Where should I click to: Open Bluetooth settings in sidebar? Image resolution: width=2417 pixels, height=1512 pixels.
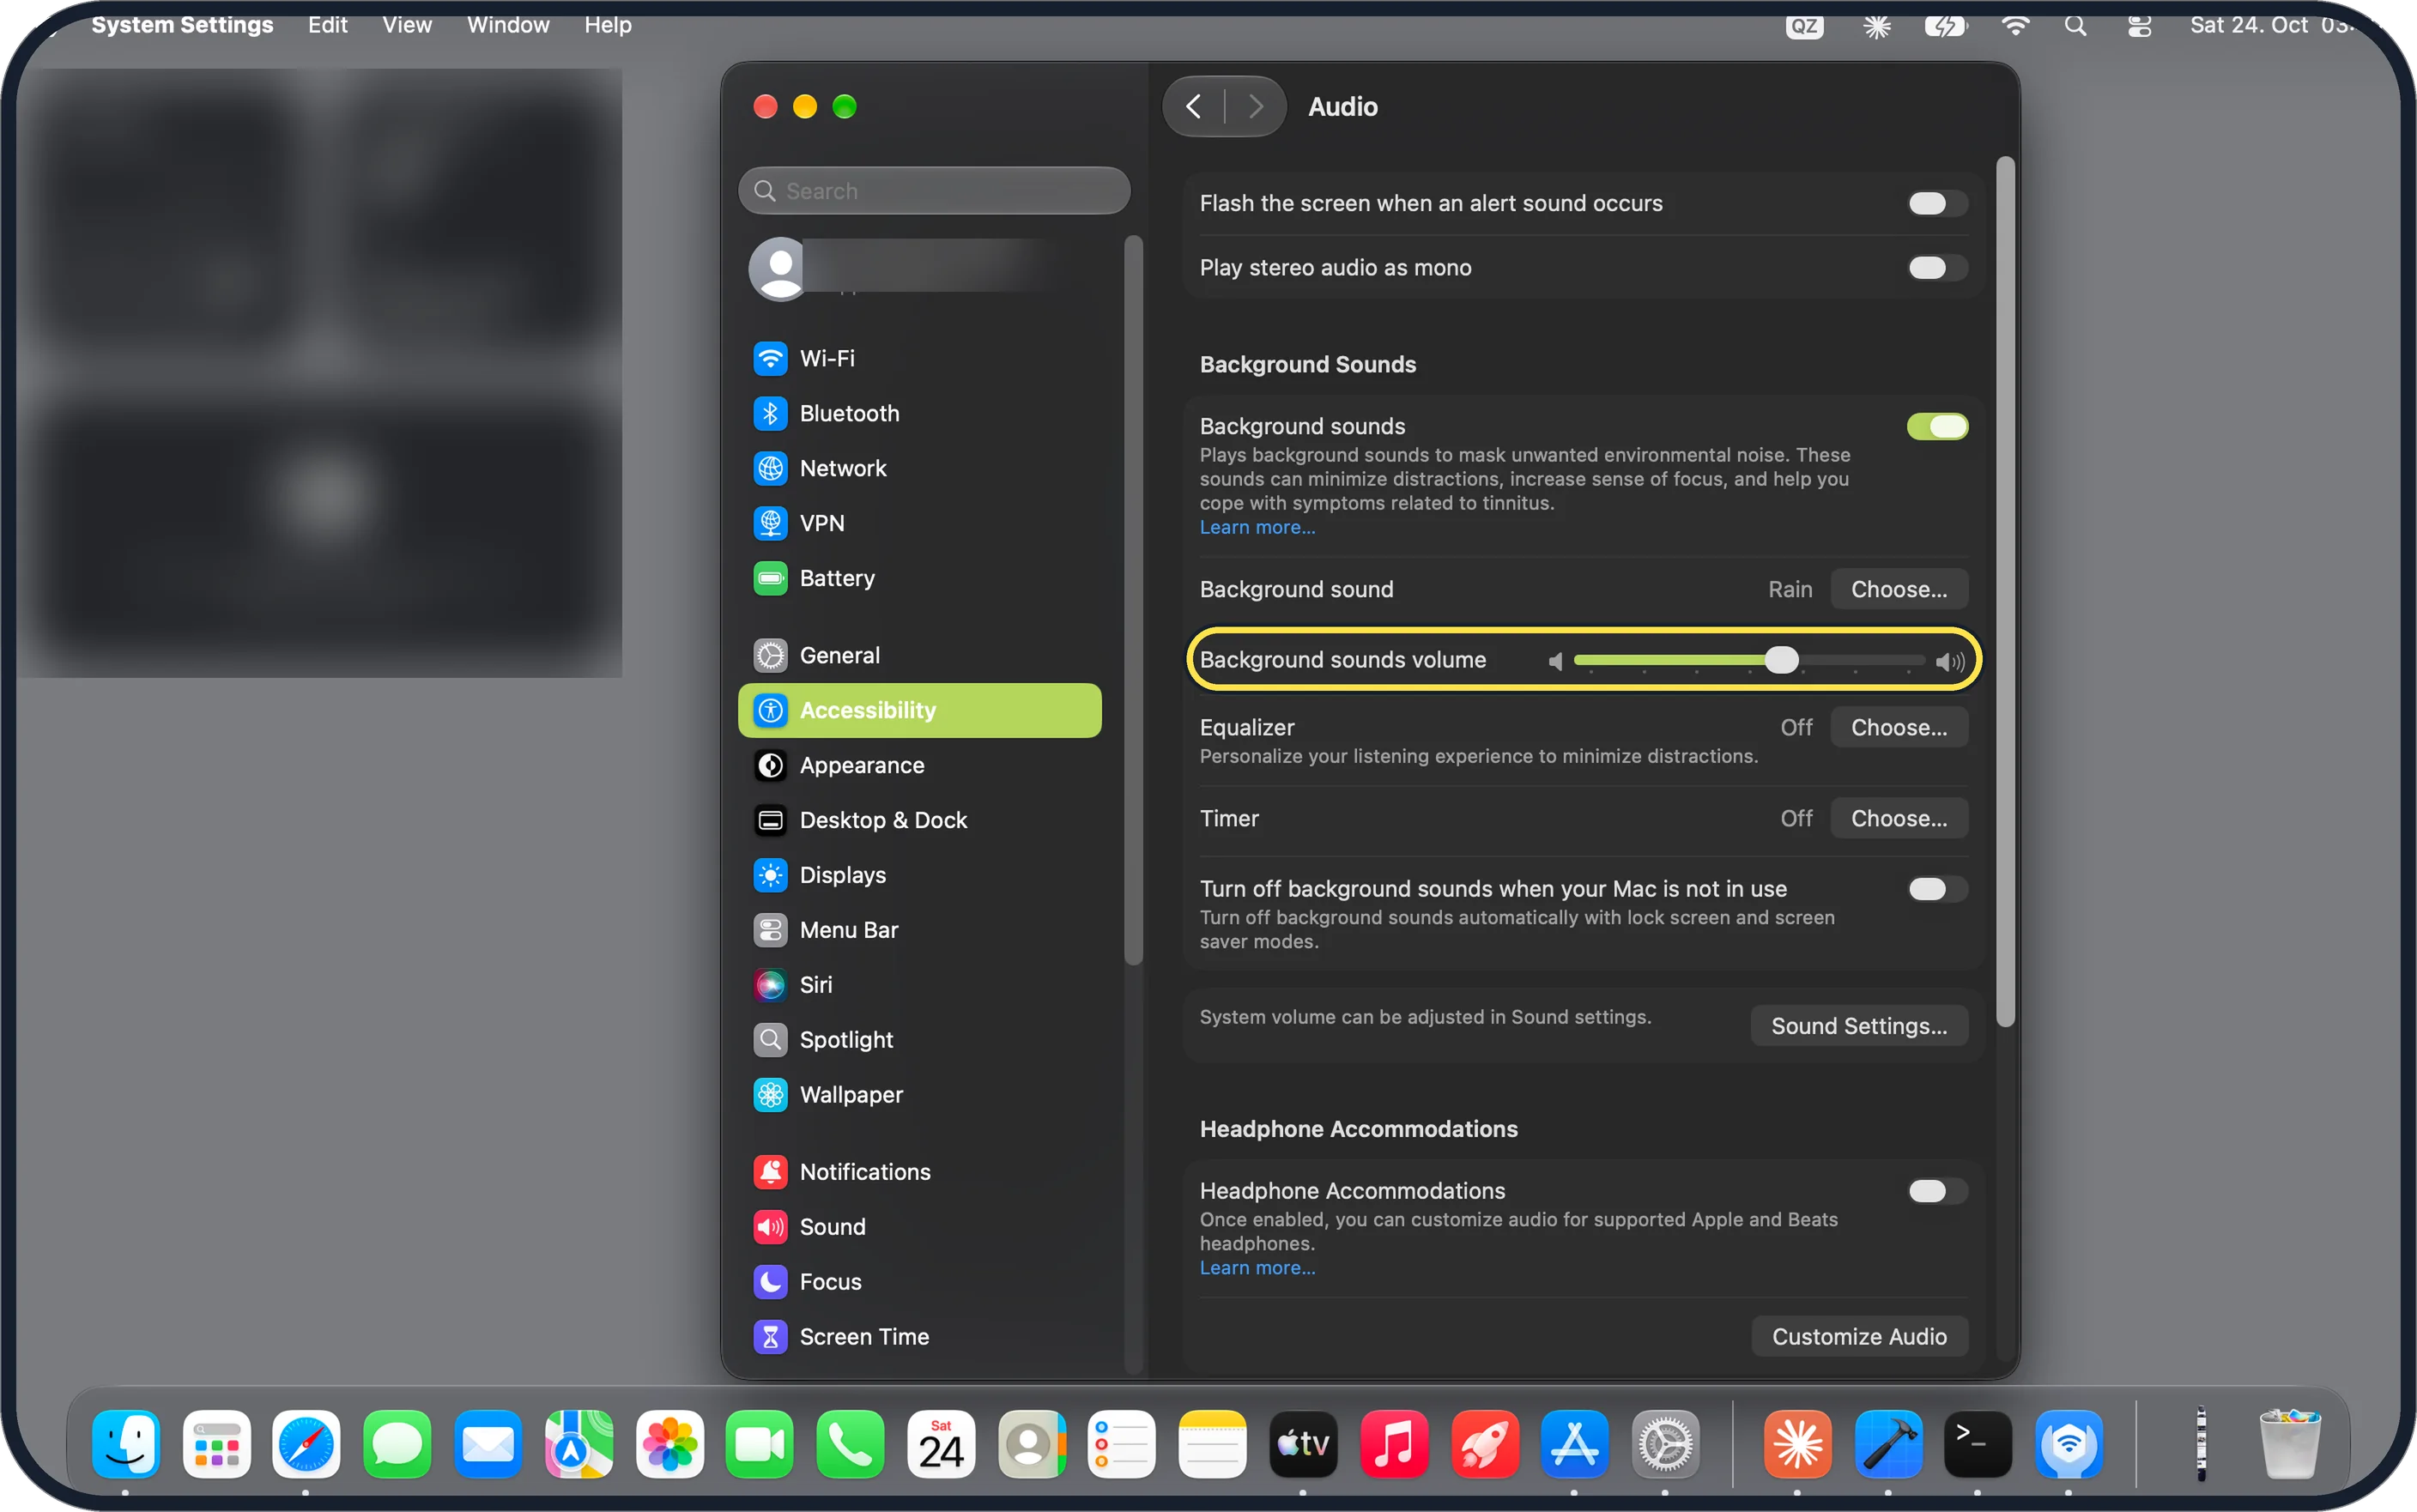pos(919,413)
